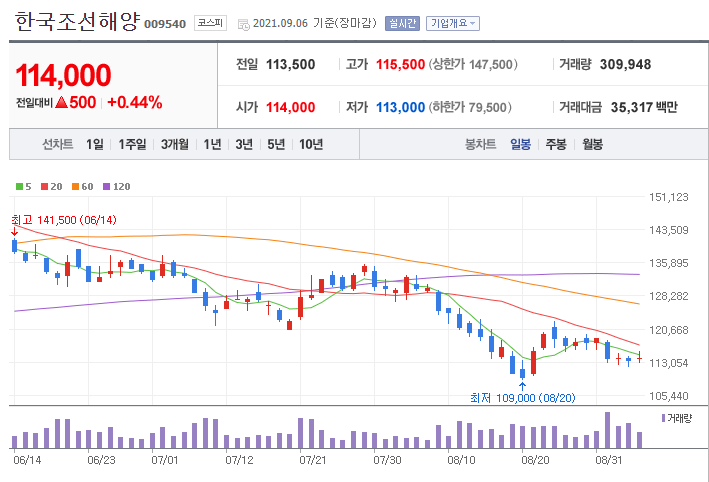709x482 pixels.
Task: Click the 상한가 147,500 upper limit text
Action: pyautogui.click(x=473, y=64)
